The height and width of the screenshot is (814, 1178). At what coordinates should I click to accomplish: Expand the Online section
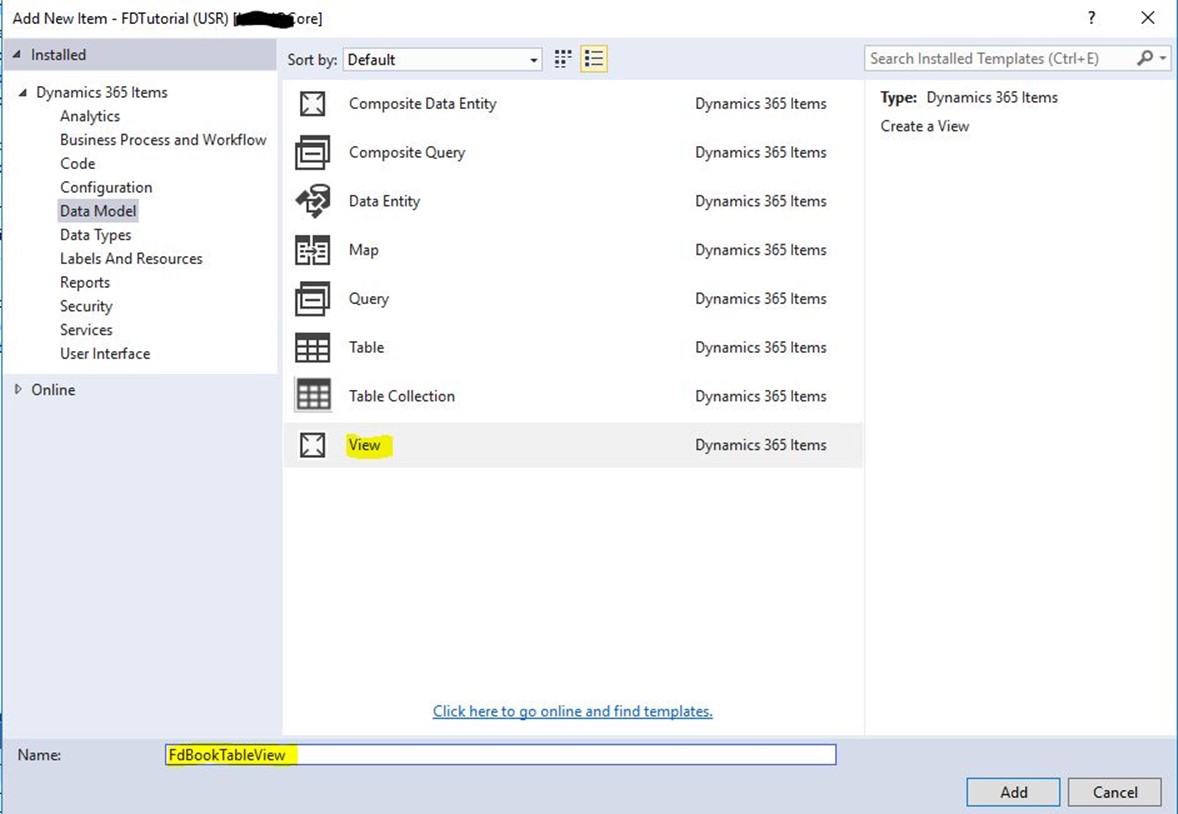click(18, 389)
